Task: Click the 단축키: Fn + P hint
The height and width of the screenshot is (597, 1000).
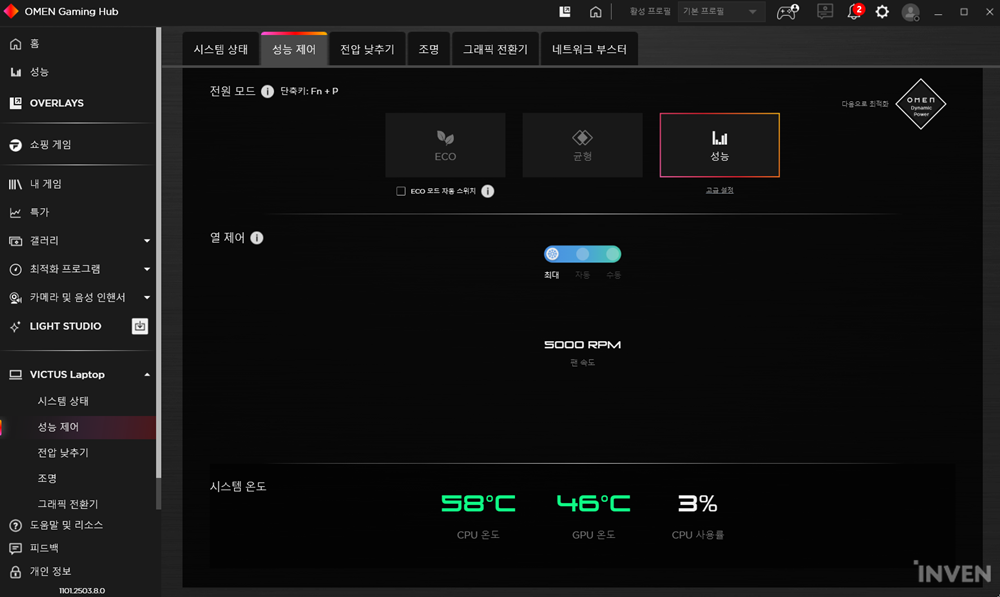Action: pyautogui.click(x=309, y=91)
